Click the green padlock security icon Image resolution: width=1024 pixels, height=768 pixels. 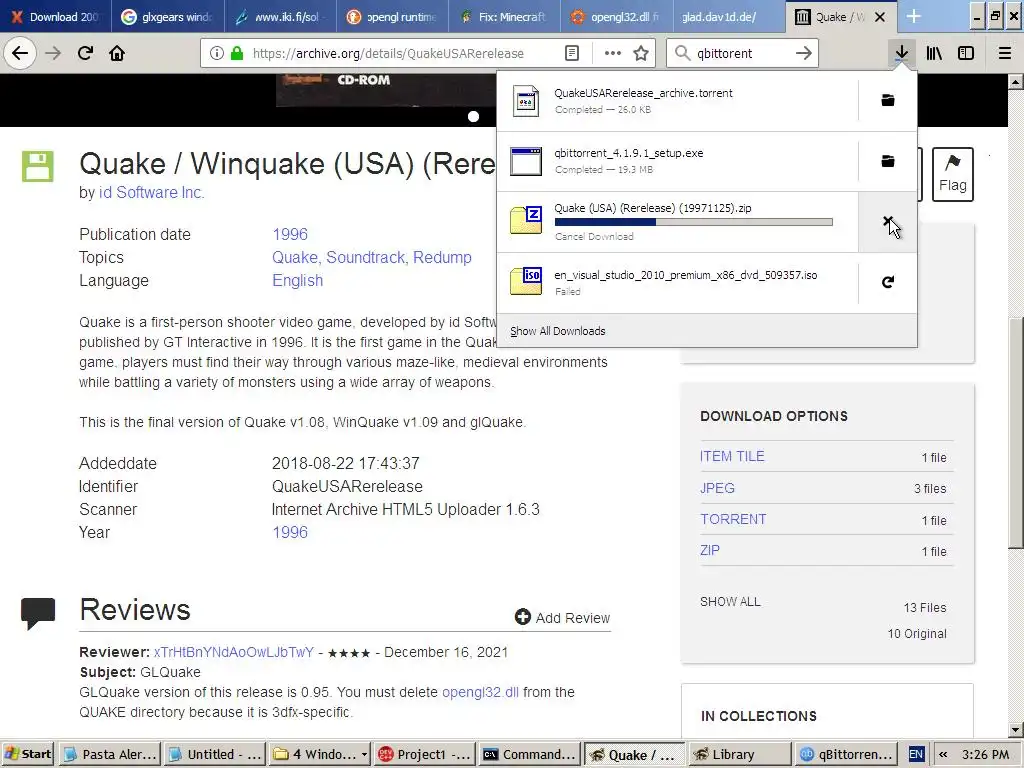(237, 53)
